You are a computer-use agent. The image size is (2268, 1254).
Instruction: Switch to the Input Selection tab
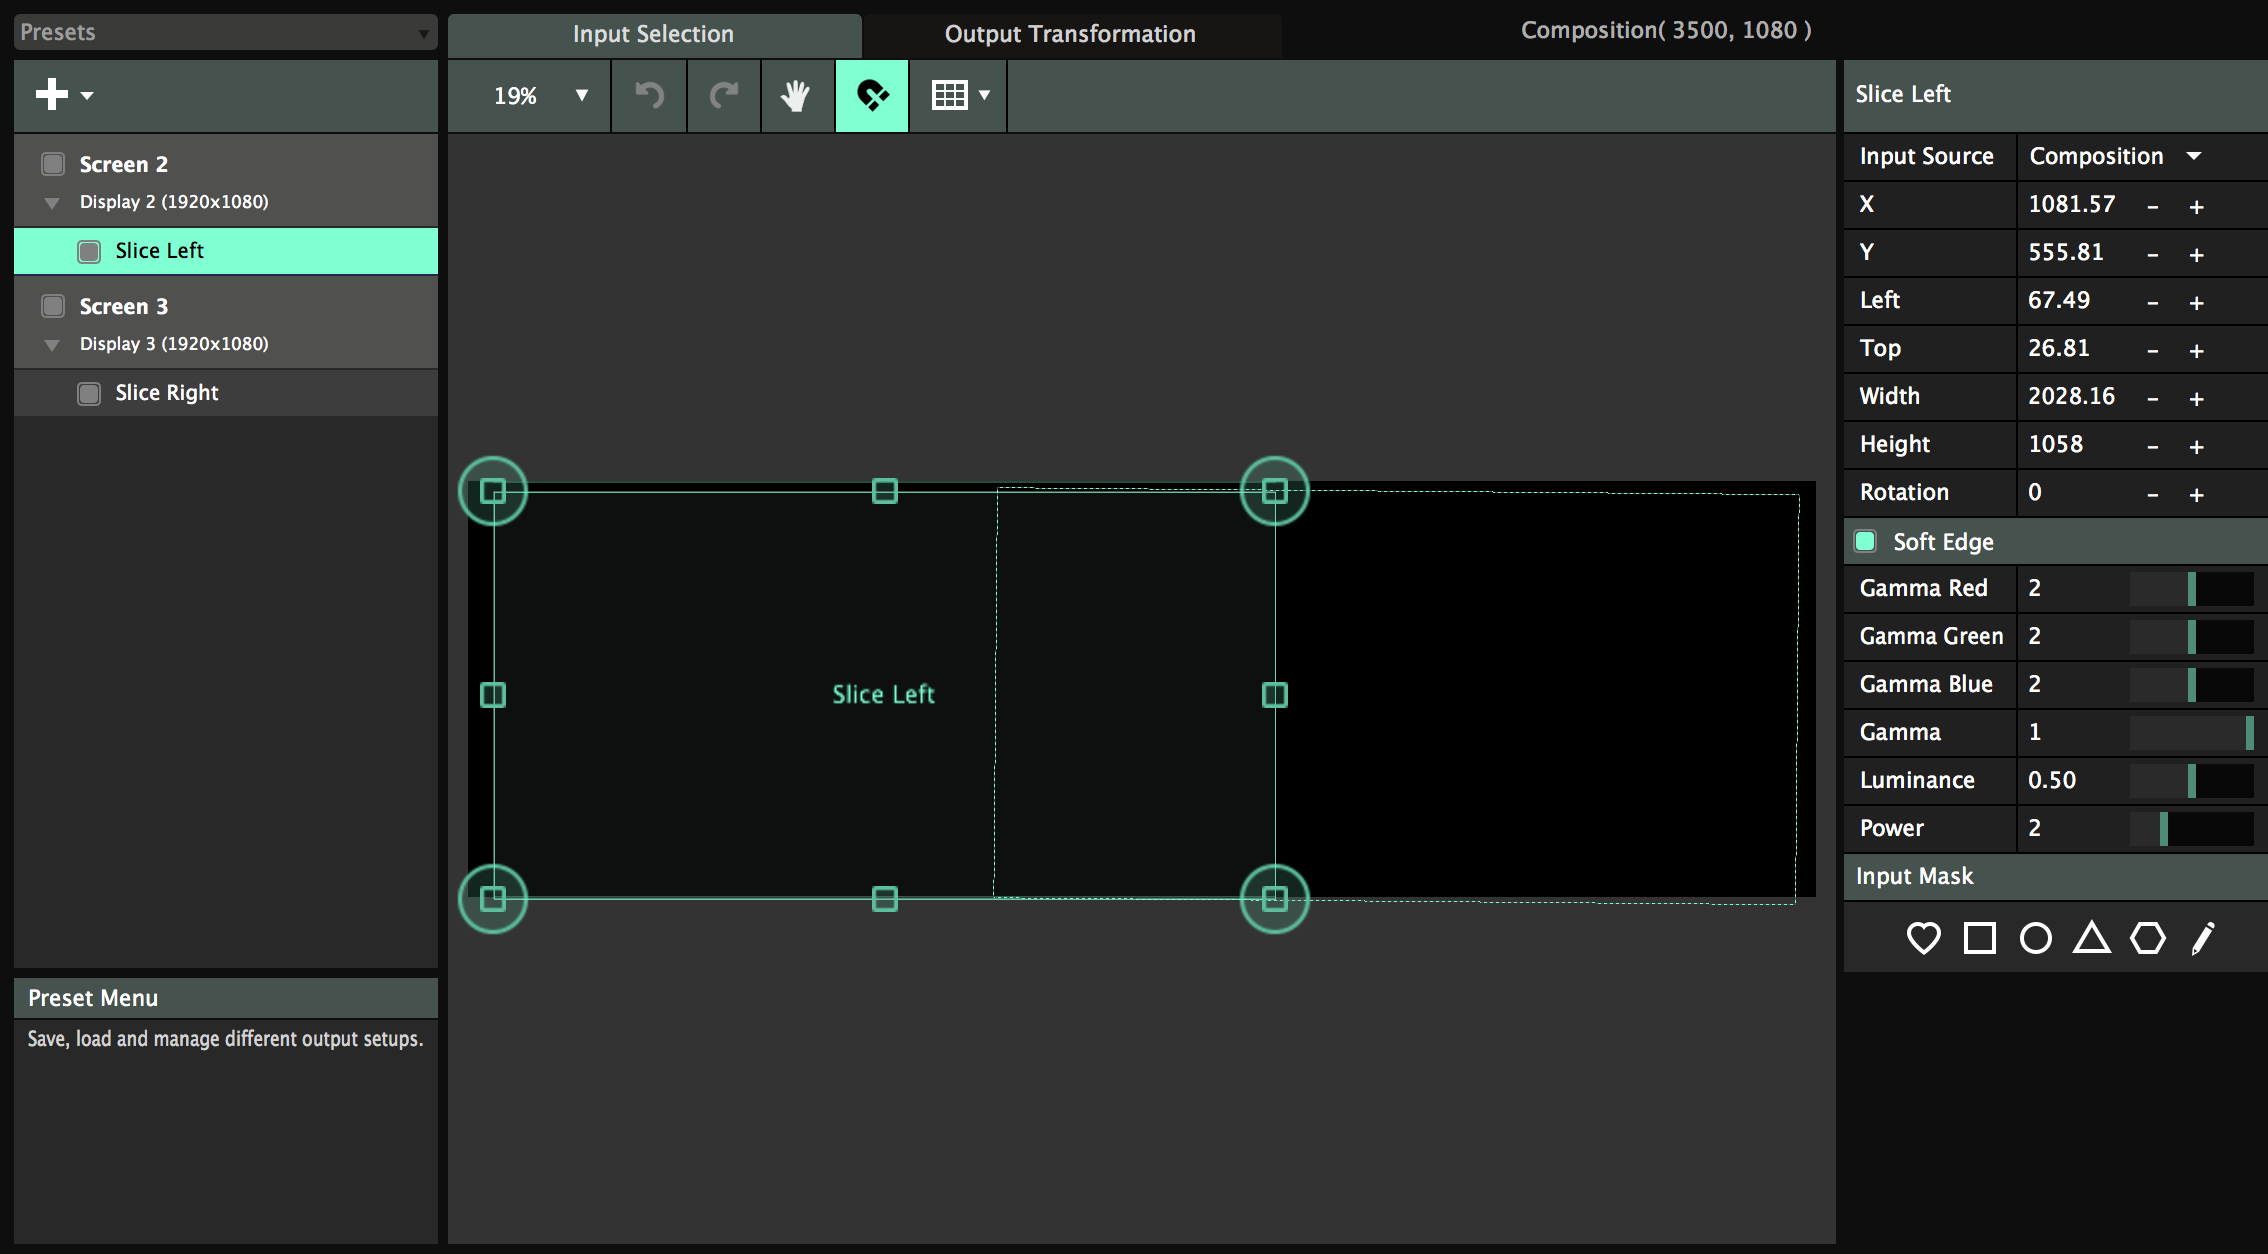click(x=653, y=34)
